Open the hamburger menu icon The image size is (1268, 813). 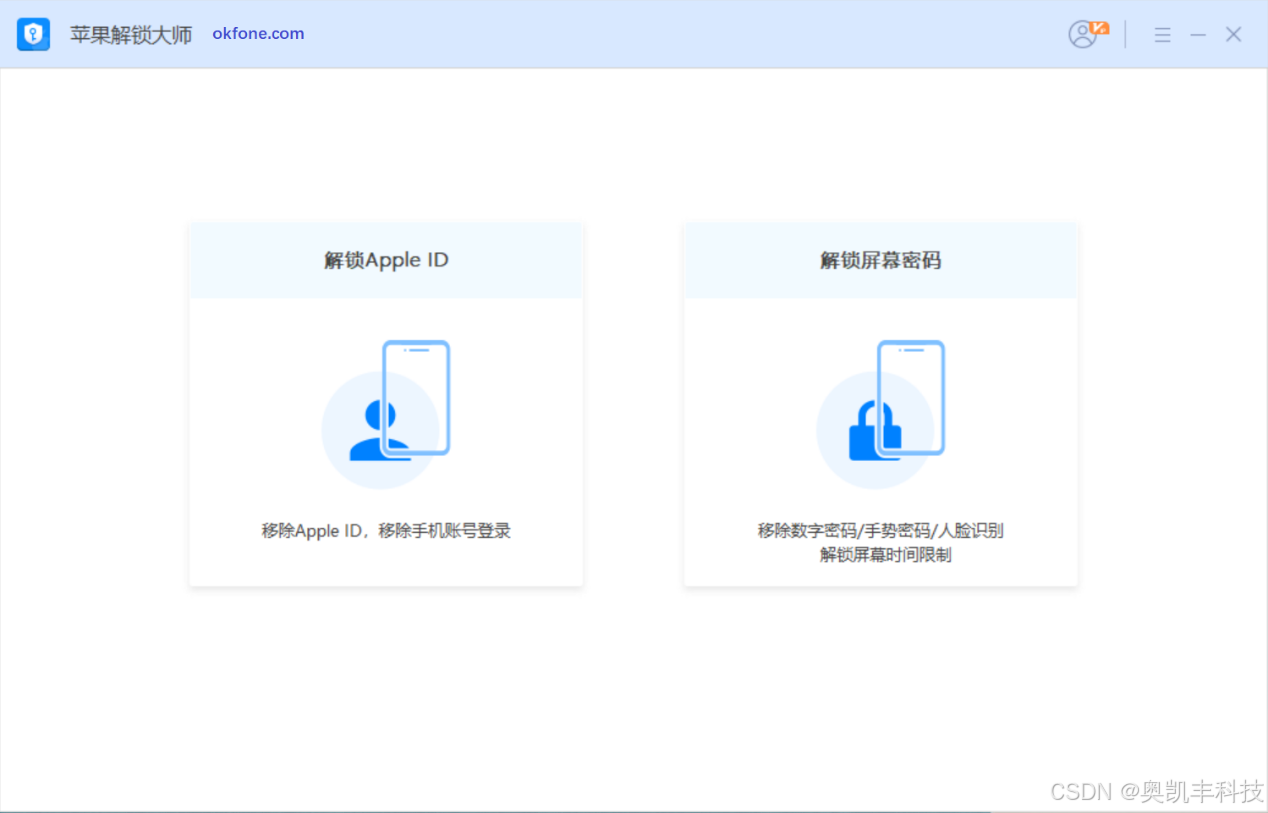pos(1162,35)
